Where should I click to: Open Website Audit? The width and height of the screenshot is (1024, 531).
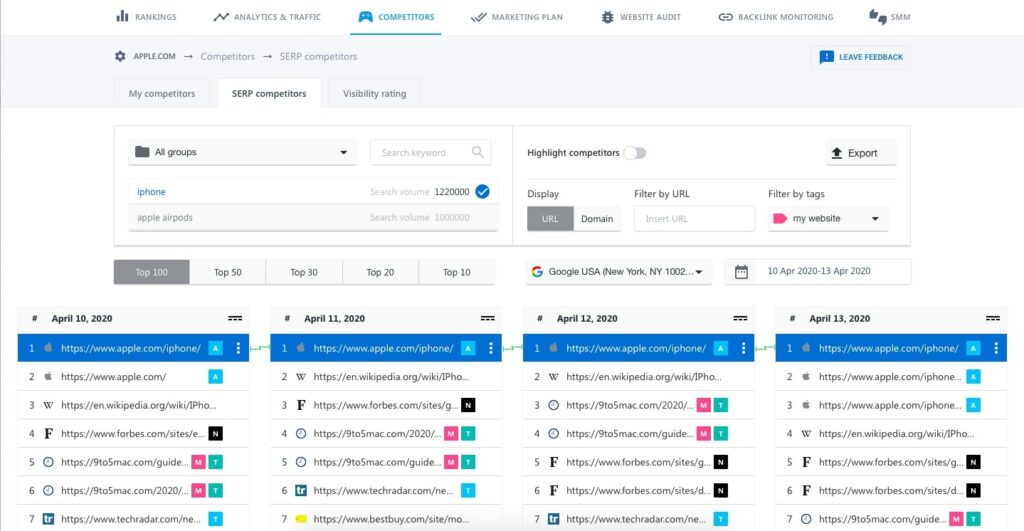641,17
